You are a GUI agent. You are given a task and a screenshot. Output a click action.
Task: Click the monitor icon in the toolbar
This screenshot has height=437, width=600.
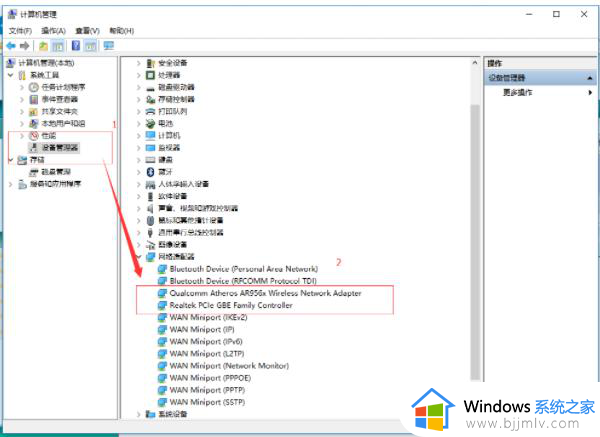pos(108,46)
